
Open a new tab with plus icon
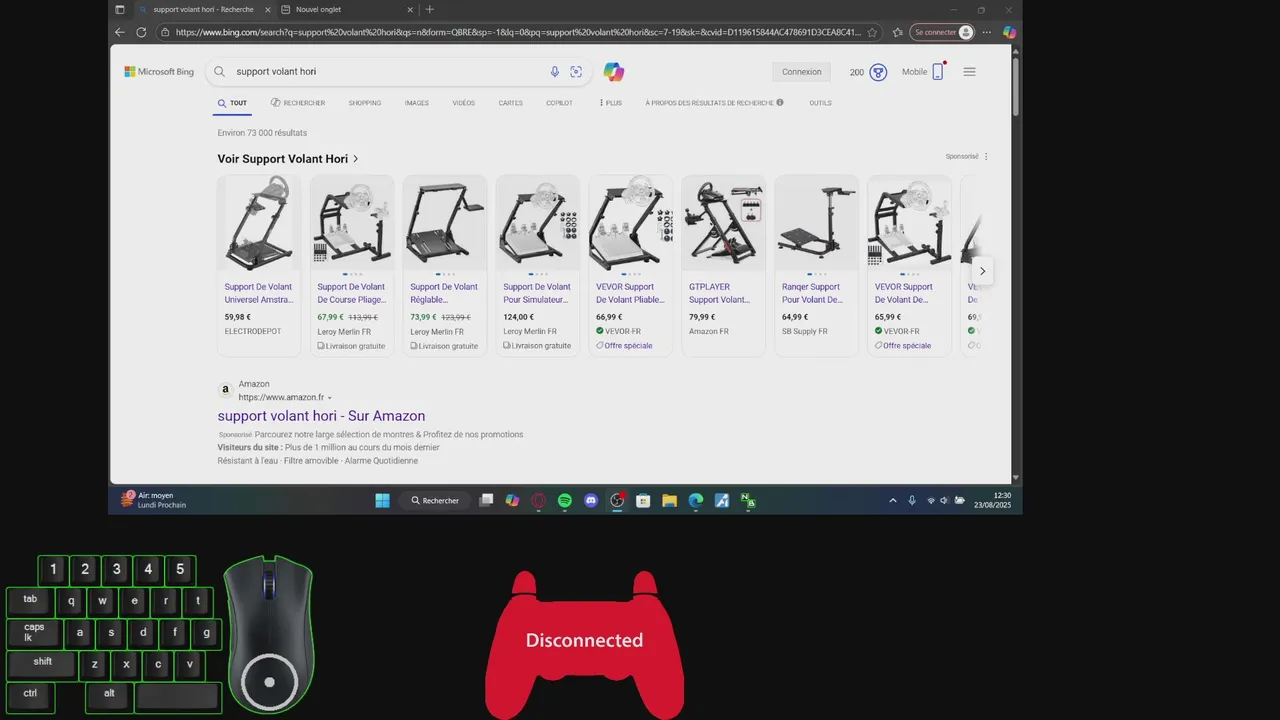click(x=430, y=9)
